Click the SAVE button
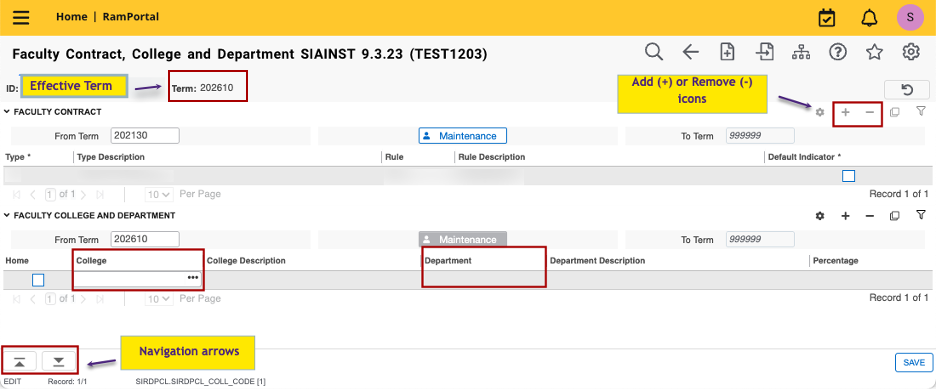This screenshot has width=936, height=392. click(913, 363)
